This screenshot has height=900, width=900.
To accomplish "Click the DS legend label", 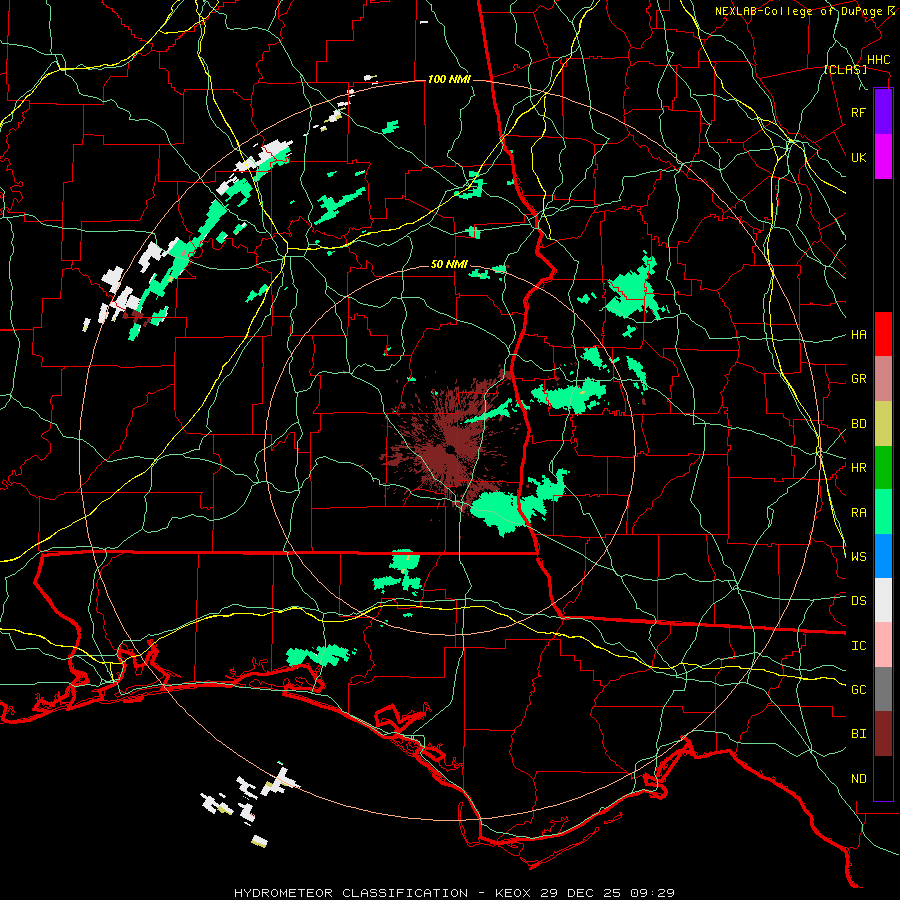I will tap(858, 600).
